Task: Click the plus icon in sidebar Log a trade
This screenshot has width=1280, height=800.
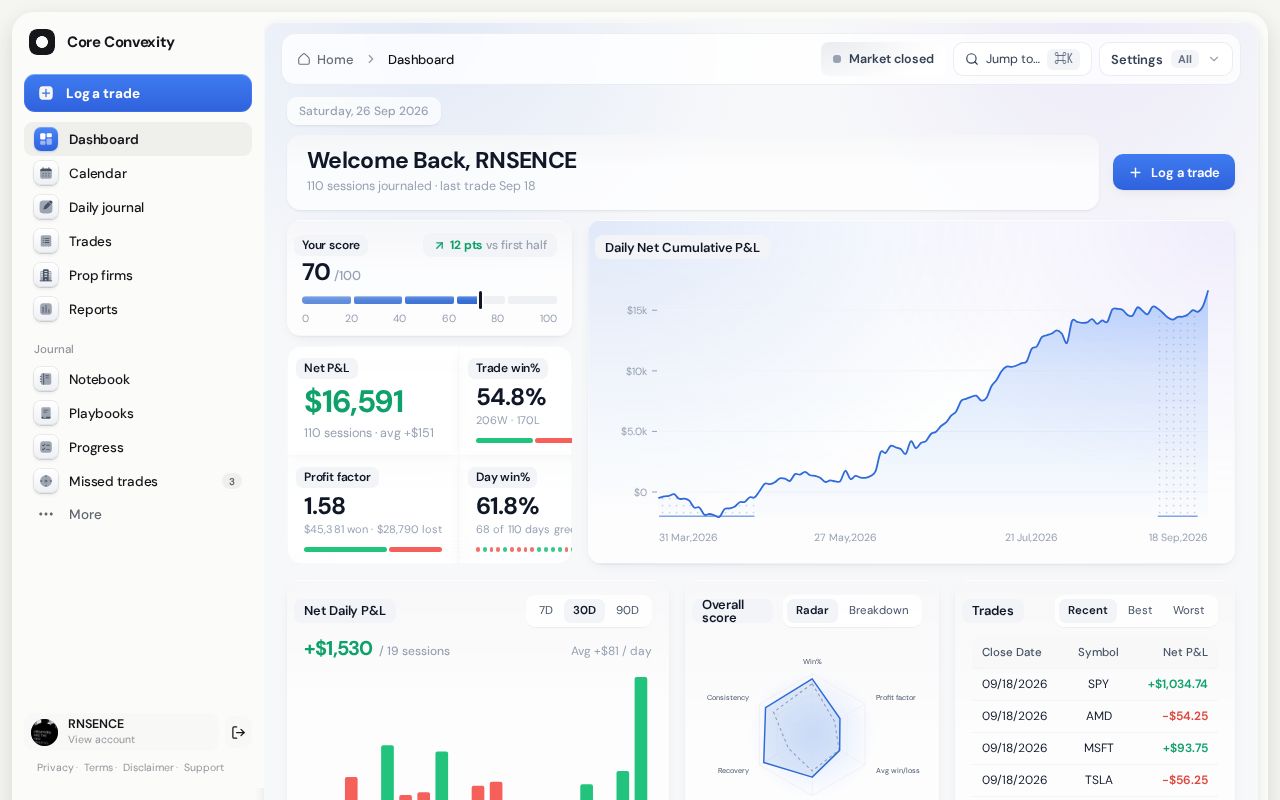Action: point(46,93)
